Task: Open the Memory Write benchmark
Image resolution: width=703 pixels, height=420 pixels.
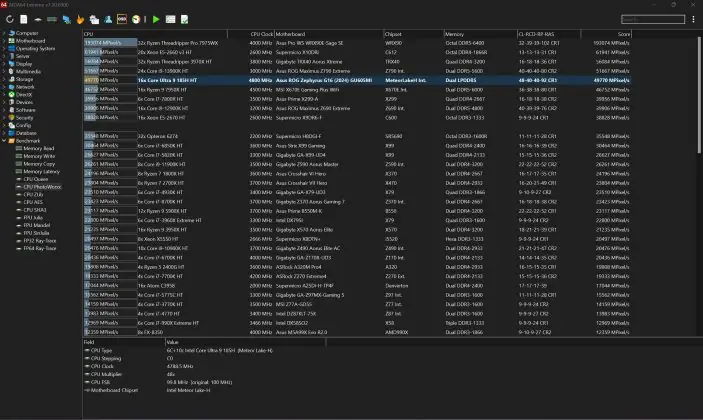Action: 39,156
